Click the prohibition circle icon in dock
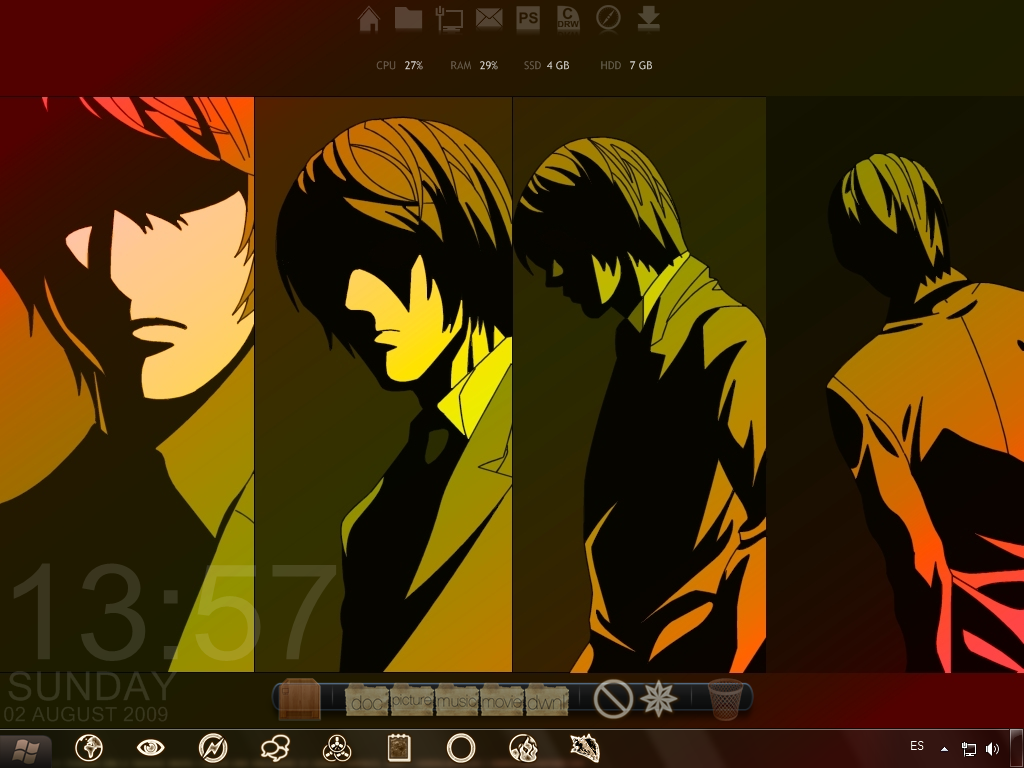This screenshot has width=1024, height=768. point(613,699)
